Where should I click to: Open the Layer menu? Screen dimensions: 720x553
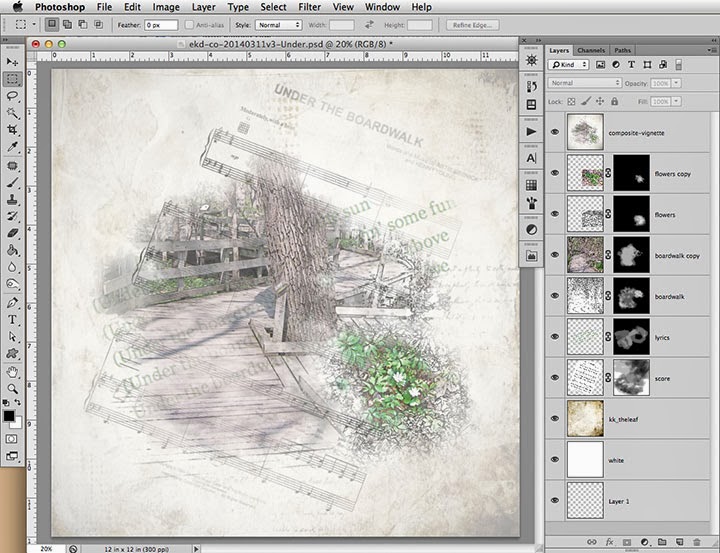point(203,7)
